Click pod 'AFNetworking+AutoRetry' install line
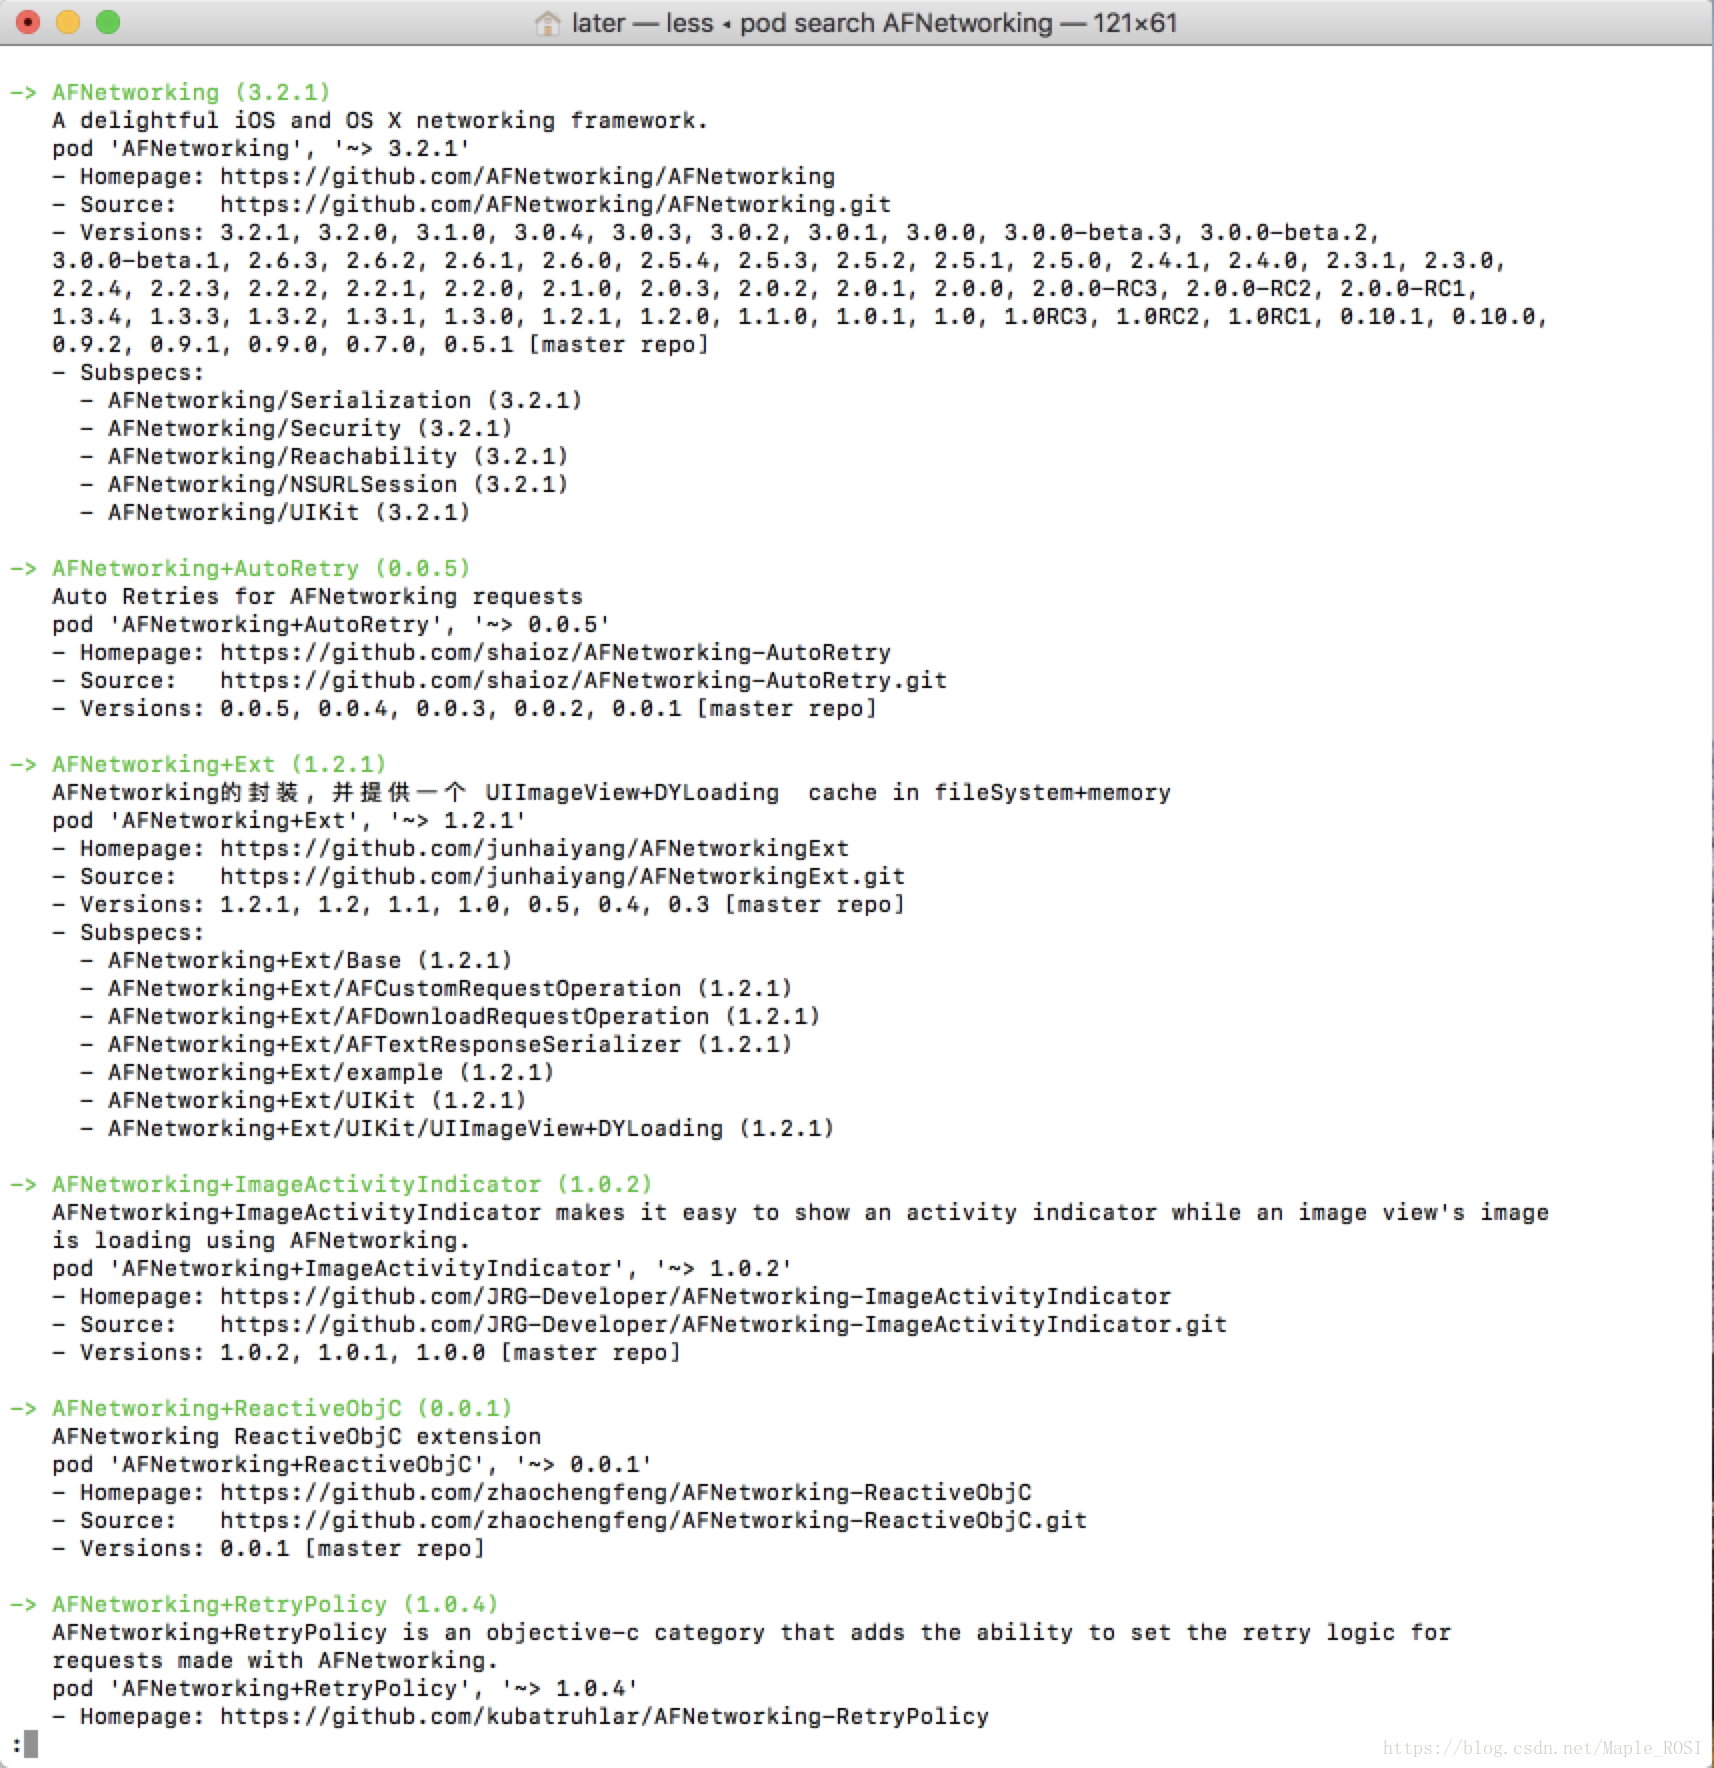 tap(331, 624)
